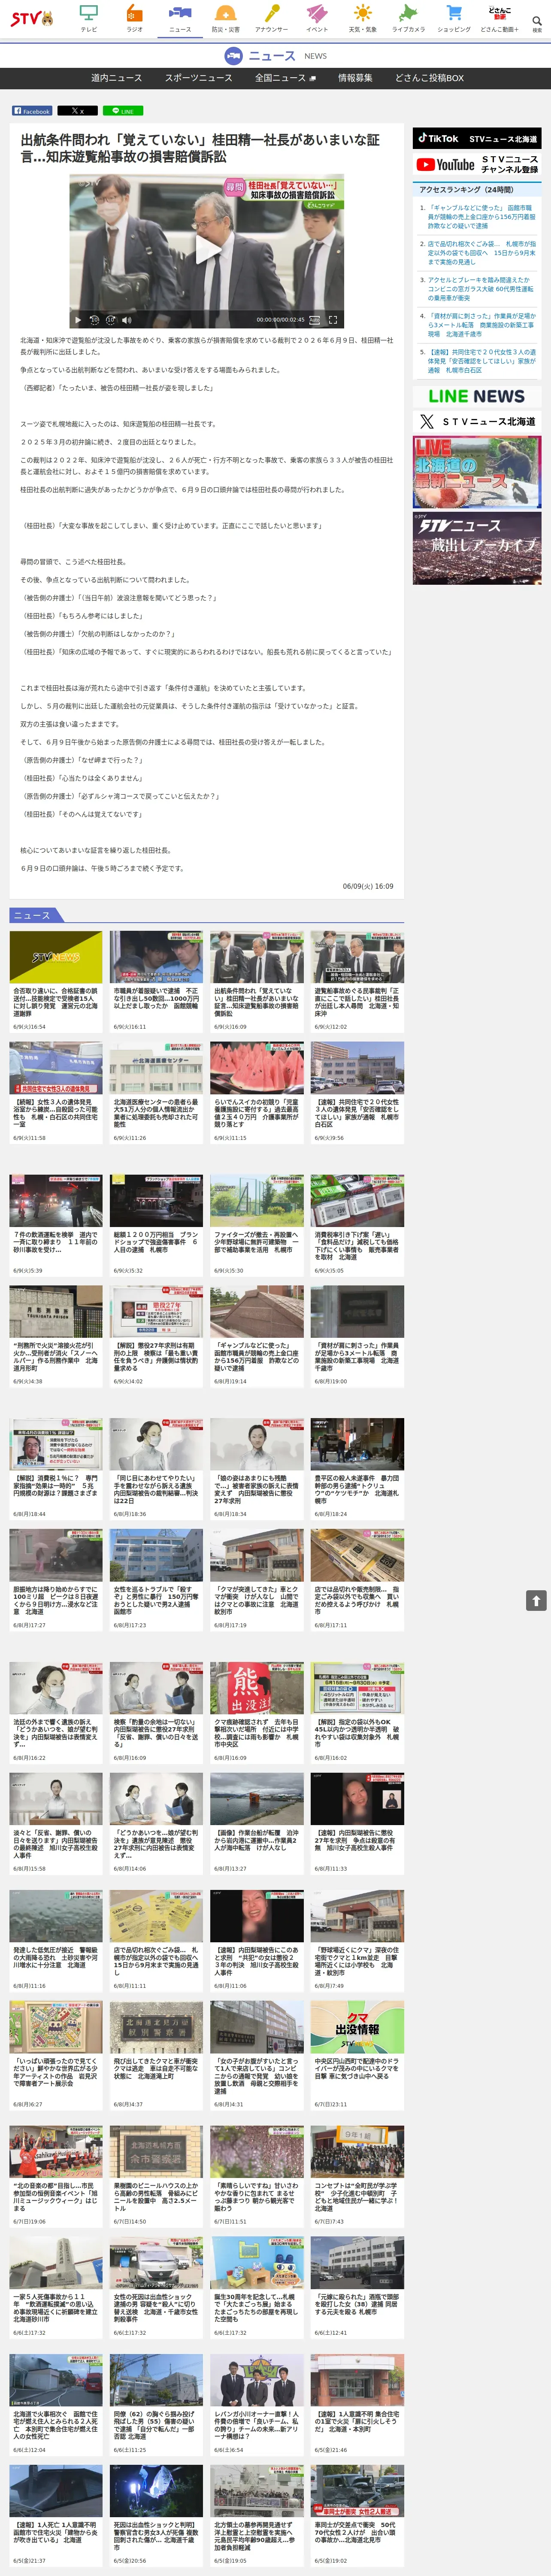Open the 全国ニュース tab

[x=285, y=78]
